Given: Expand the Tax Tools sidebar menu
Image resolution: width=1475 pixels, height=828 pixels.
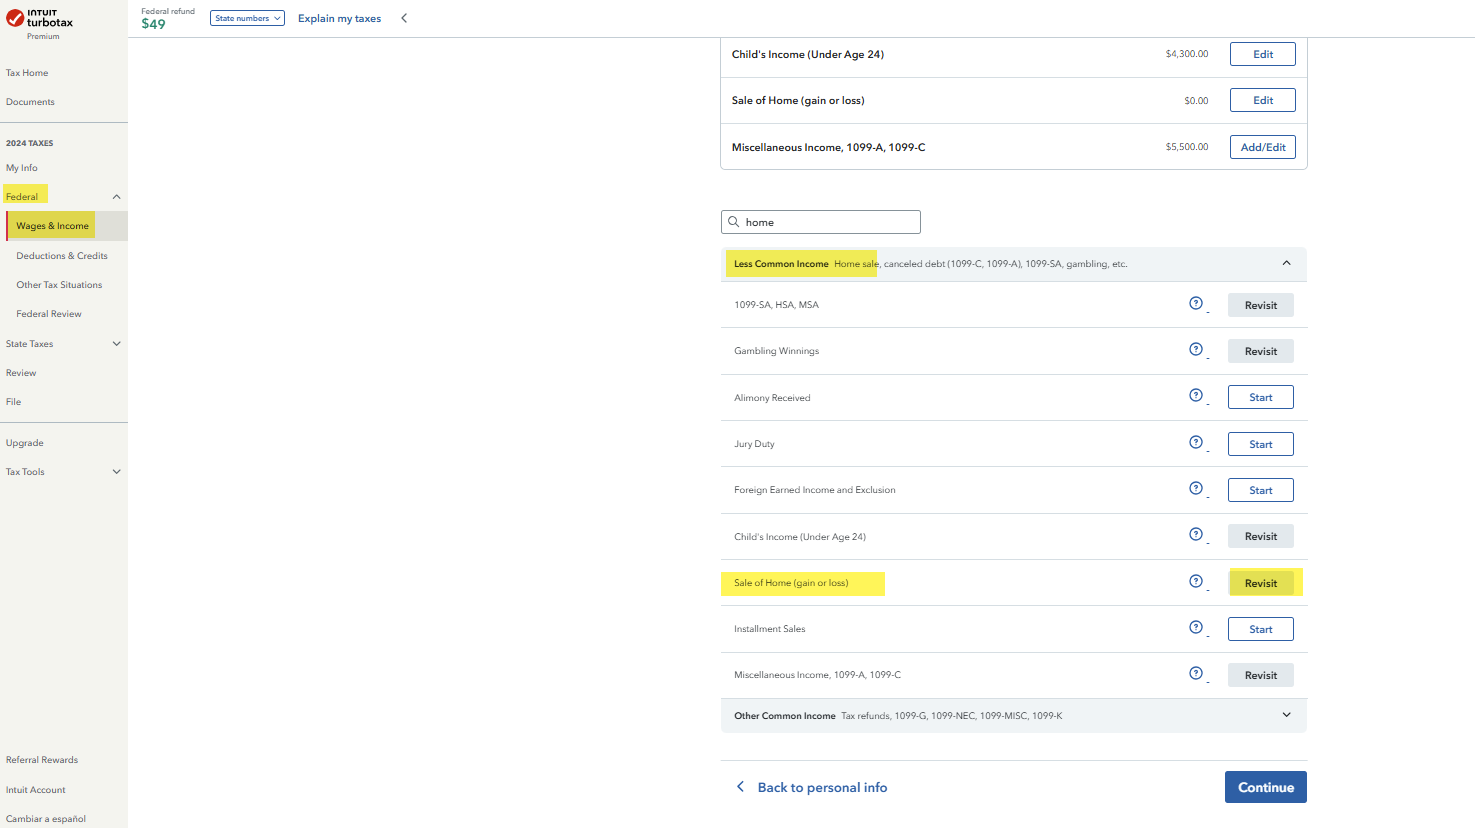Looking at the screenshot, I should [116, 472].
